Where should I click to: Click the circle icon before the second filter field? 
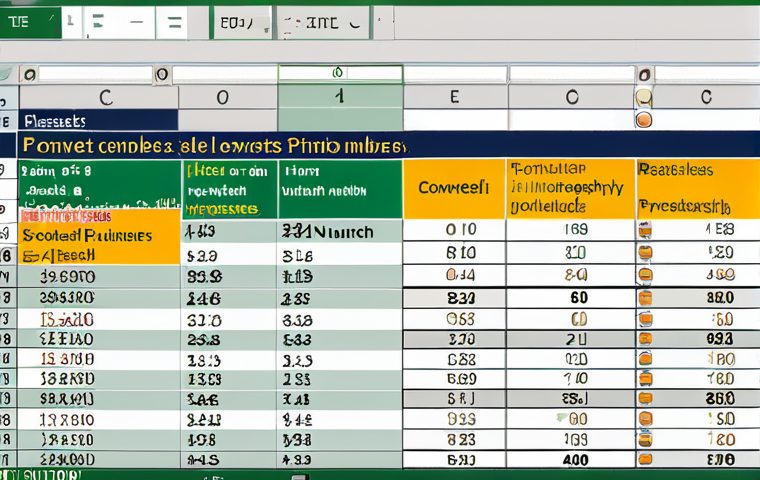pyautogui.click(x=162, y=74)
